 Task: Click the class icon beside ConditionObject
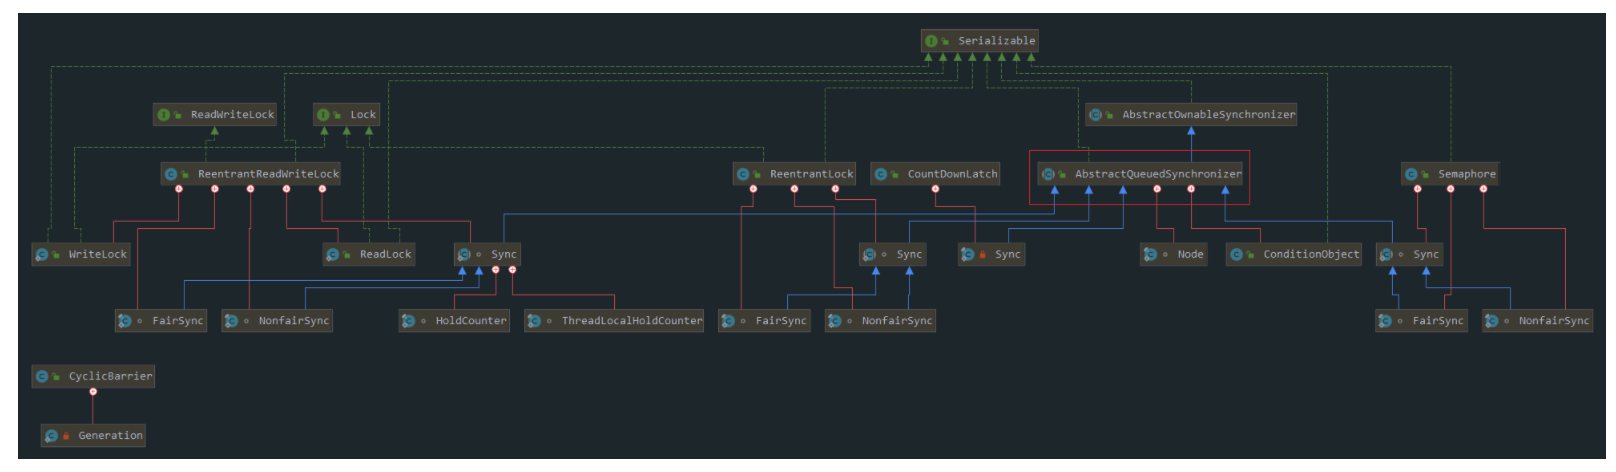(1236, 255)
